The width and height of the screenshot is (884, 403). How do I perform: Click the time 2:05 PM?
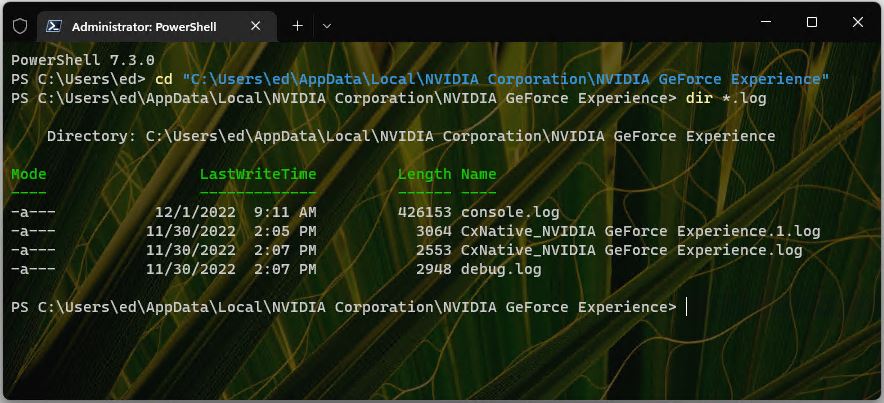285,232
